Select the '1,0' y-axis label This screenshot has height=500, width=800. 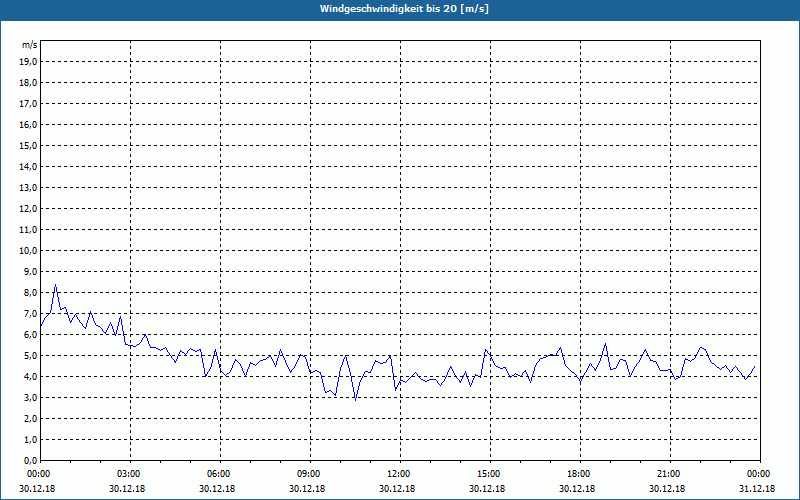coord(29,439)
